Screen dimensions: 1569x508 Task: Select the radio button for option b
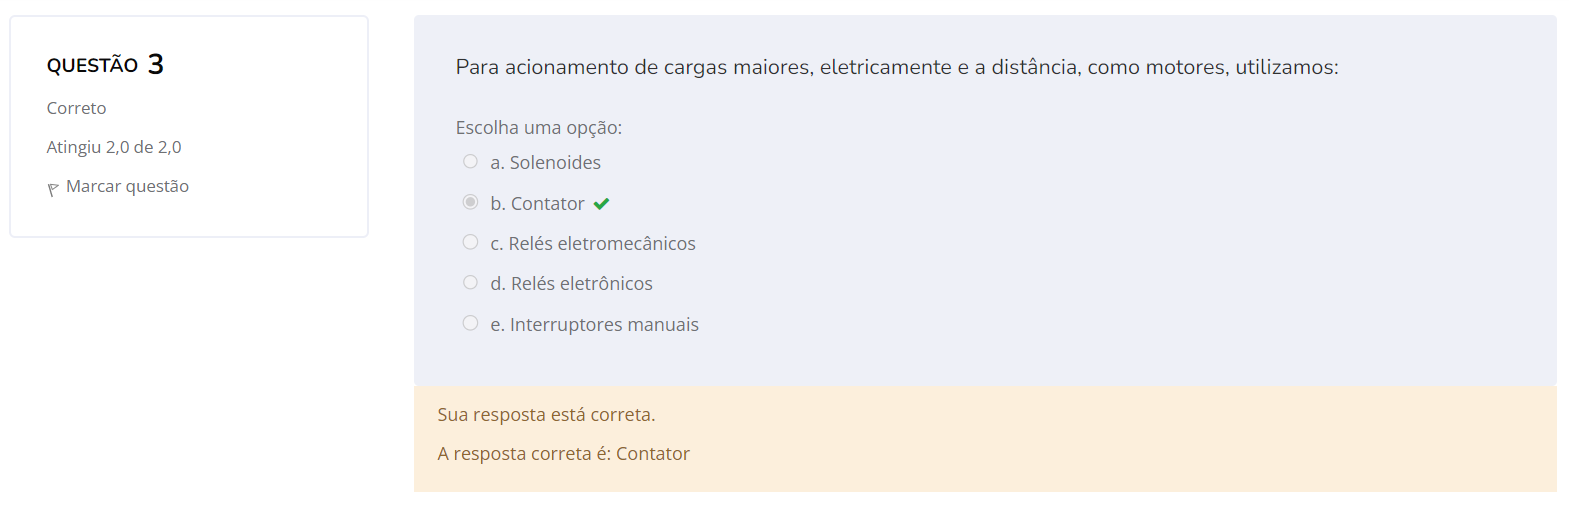pos(470,202)
